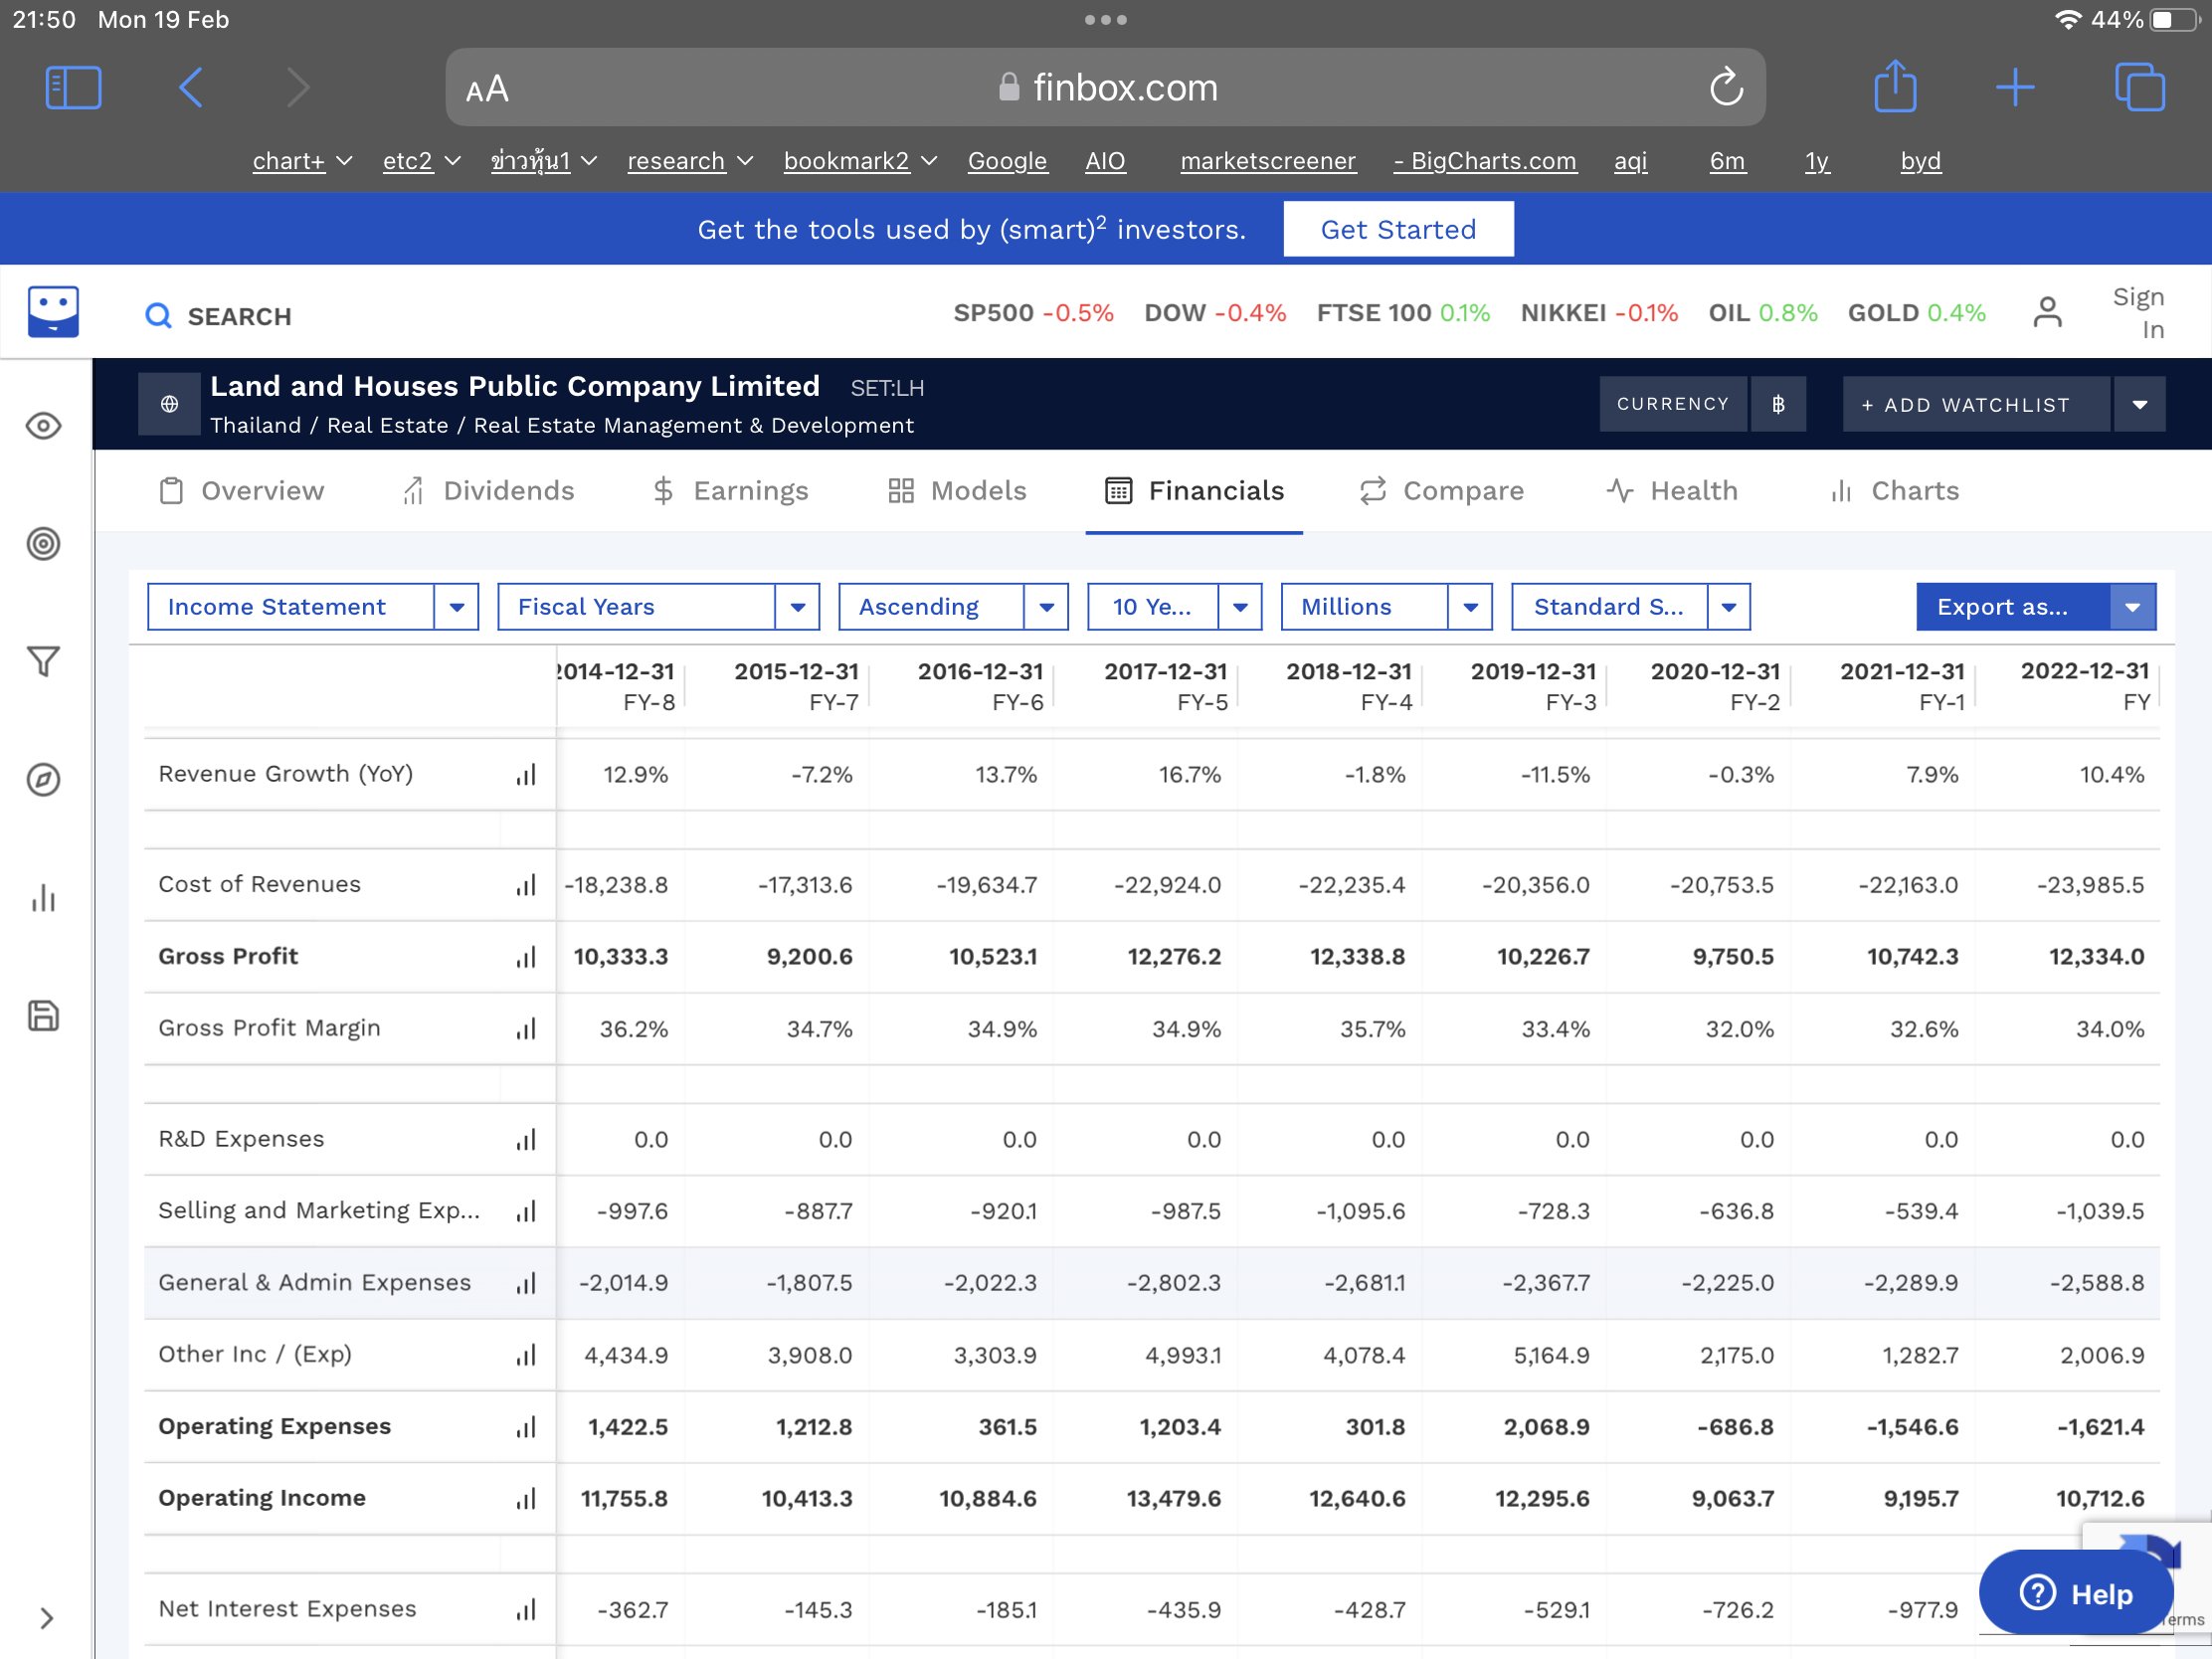This screenshot has width=2212, height=1659.
Task: Chart Other Inc / (Exp) row icon
Action: [x=526, y=1356]
